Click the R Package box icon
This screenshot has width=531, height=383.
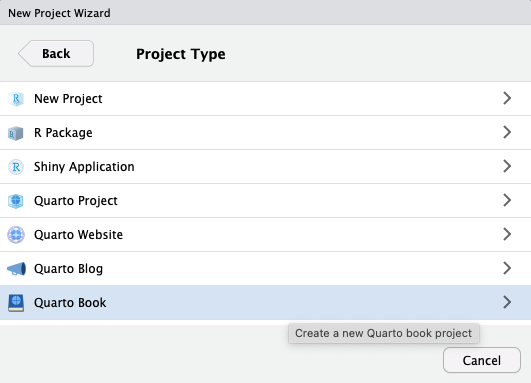(x=16, y=133)
